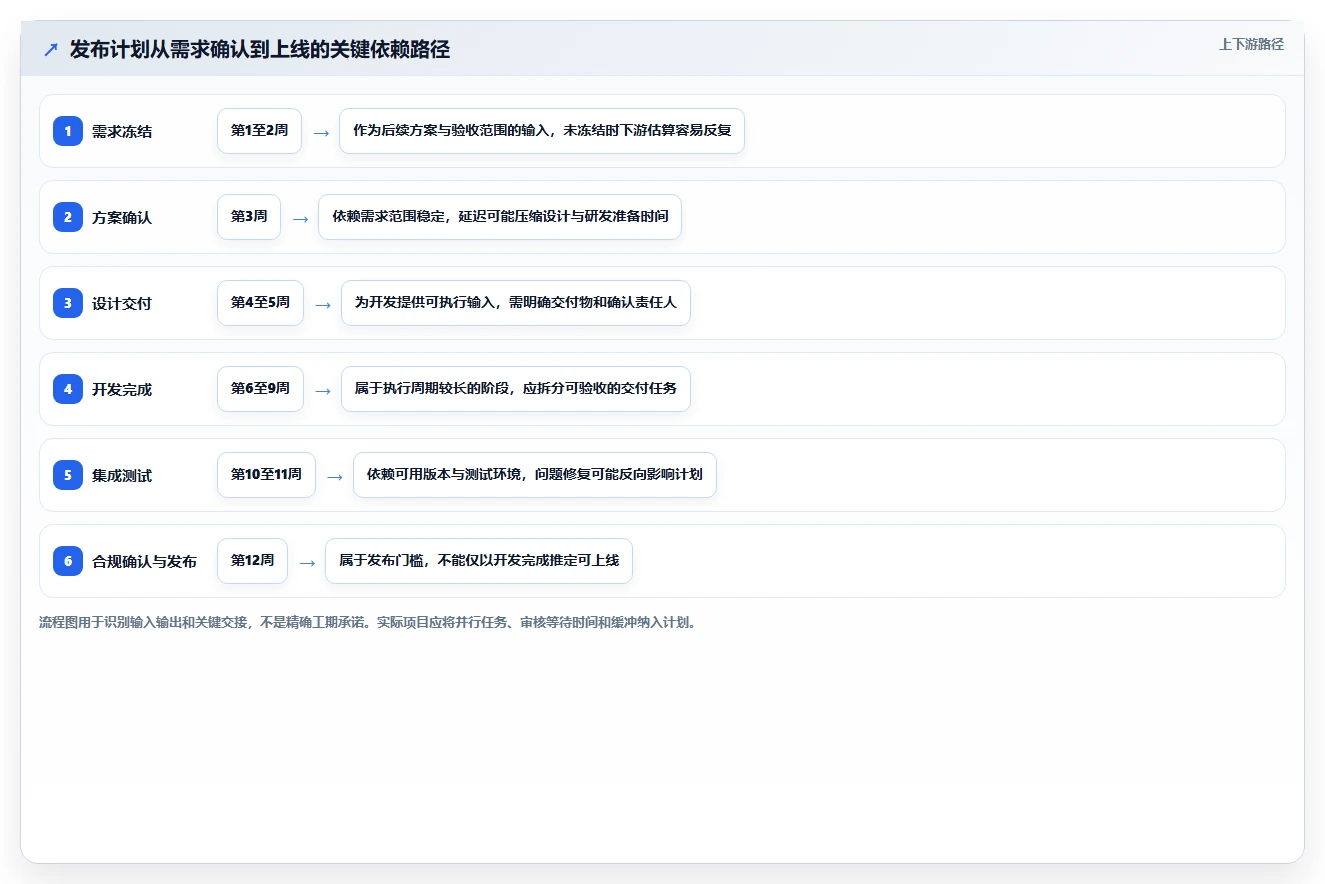Select the 第6至9周 week chip
The image size is (1325, 884).
click(260, 389)
